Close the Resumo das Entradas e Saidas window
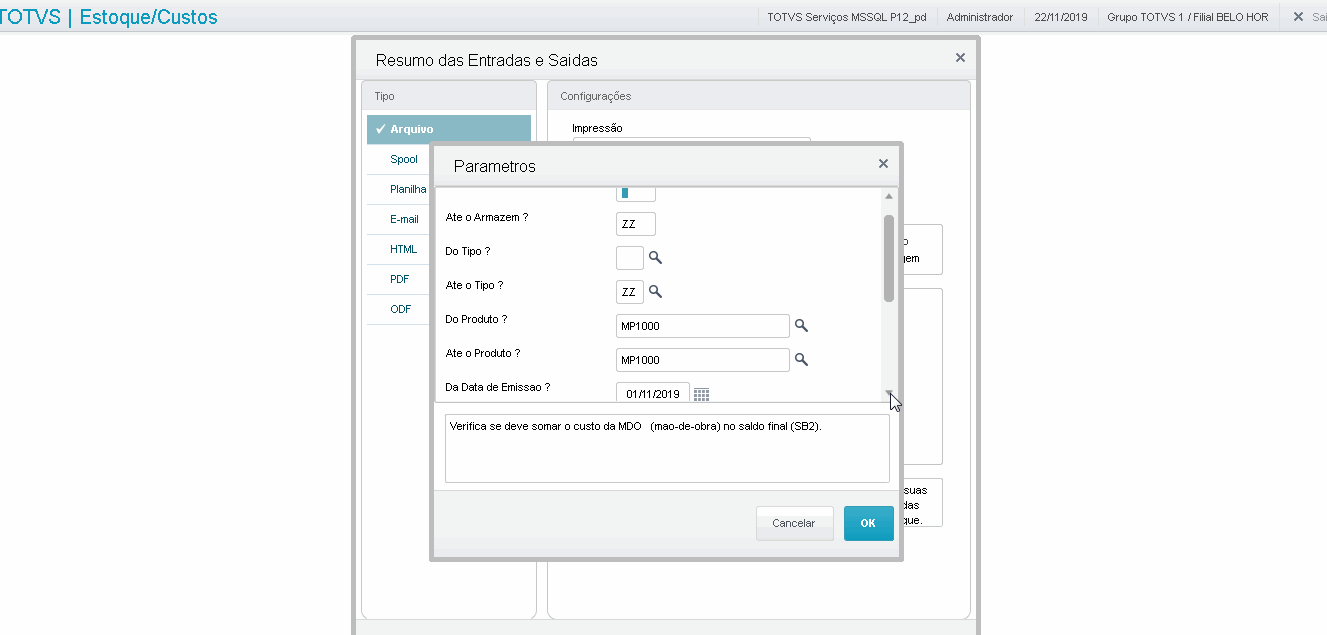Image resolution: width=1327 pixels, height=635 pixels. pos(960,58)
